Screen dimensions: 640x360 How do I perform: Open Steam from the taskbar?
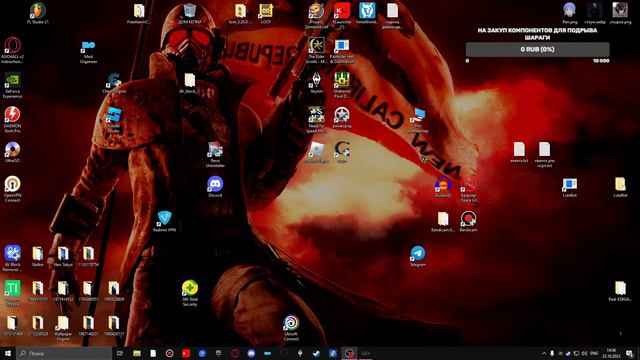coord(316,353)
